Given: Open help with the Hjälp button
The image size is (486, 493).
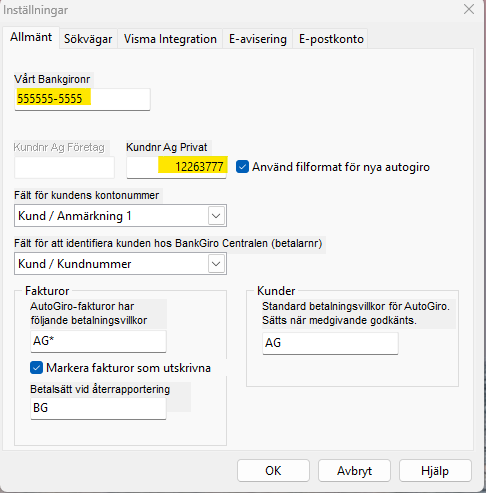Looking at the screenshot, I should (435, 471).
